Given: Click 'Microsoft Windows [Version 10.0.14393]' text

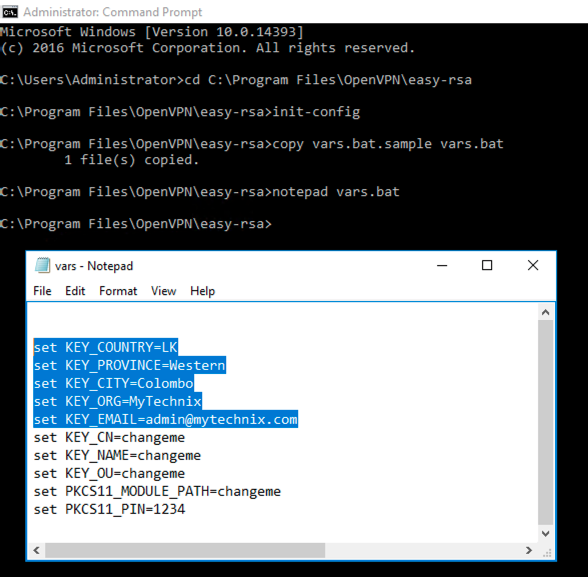Looking at the screenshot, I should pos(152,32).
